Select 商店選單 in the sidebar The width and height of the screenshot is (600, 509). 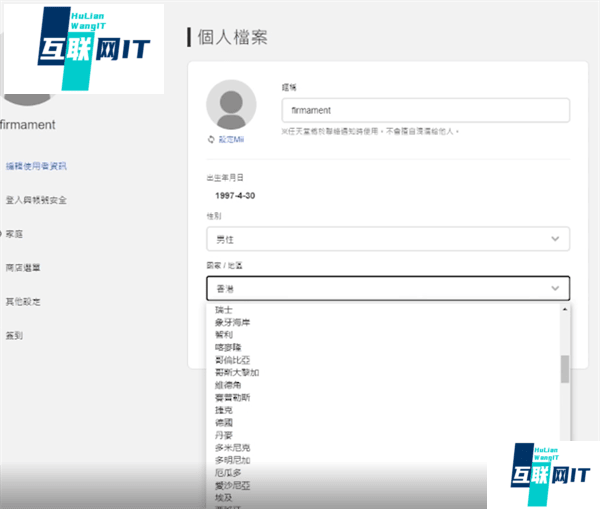tap(23, 267)
